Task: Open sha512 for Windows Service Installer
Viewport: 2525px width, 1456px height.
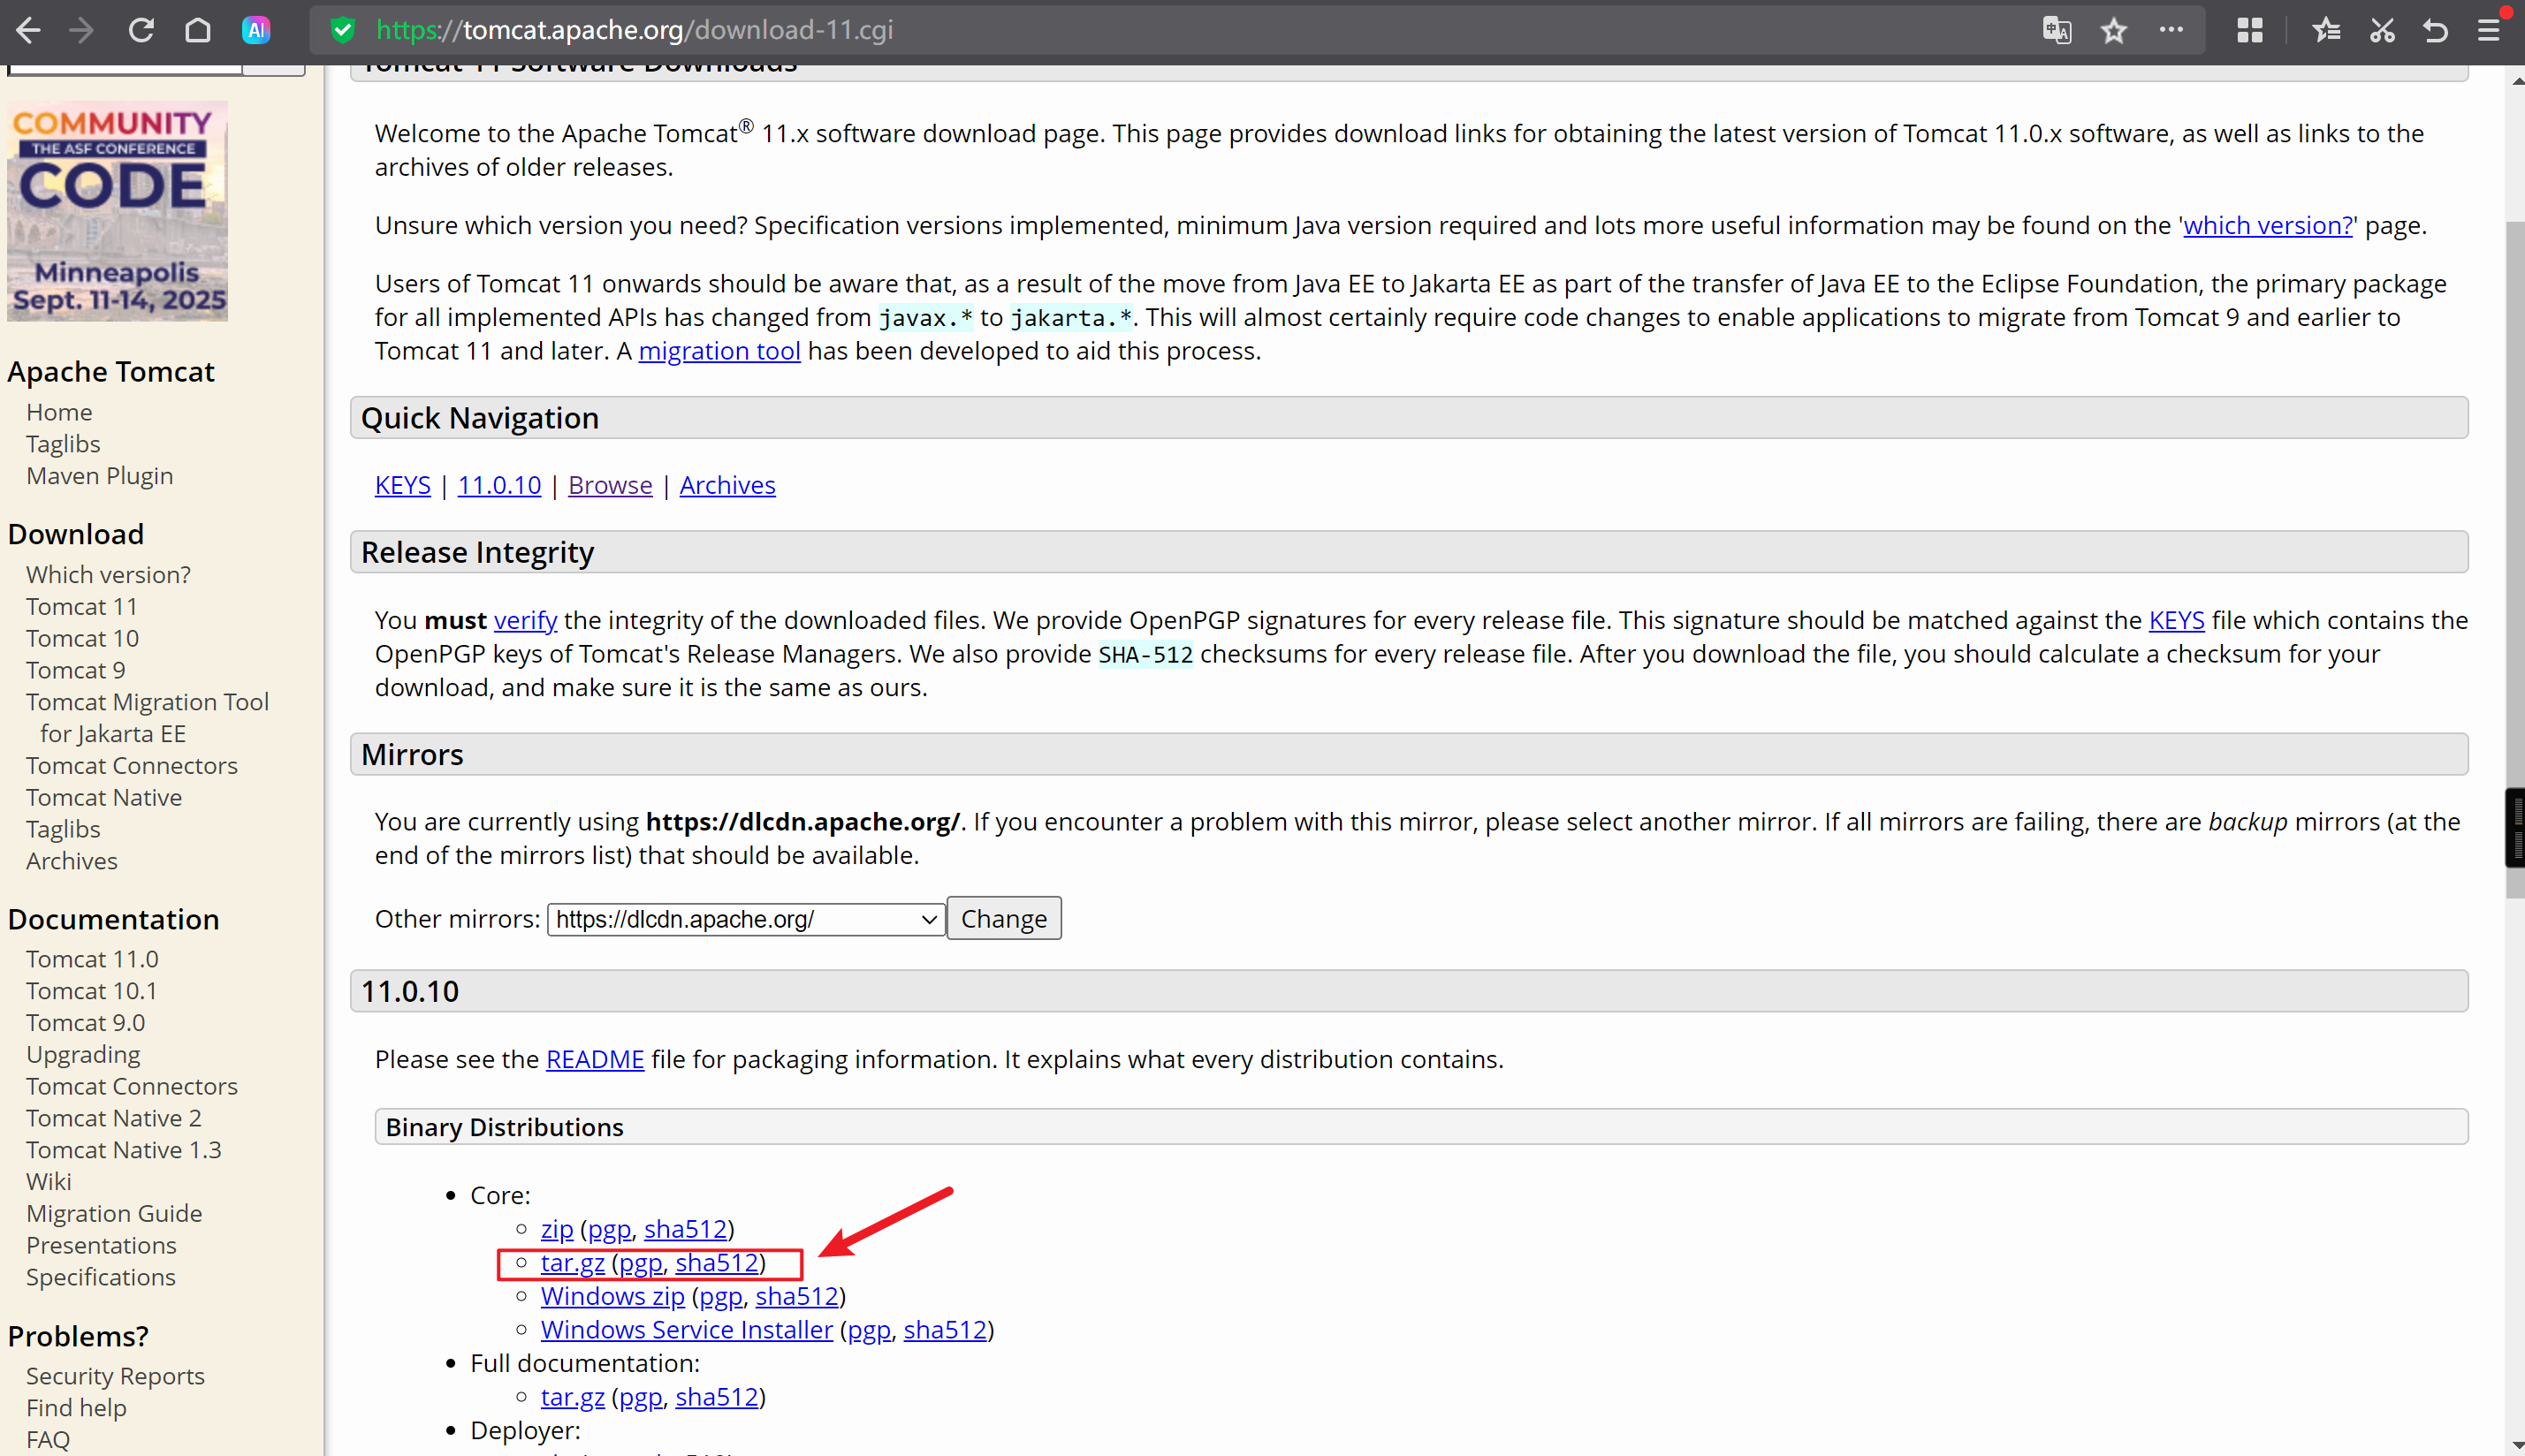Action: (945, 1330)
